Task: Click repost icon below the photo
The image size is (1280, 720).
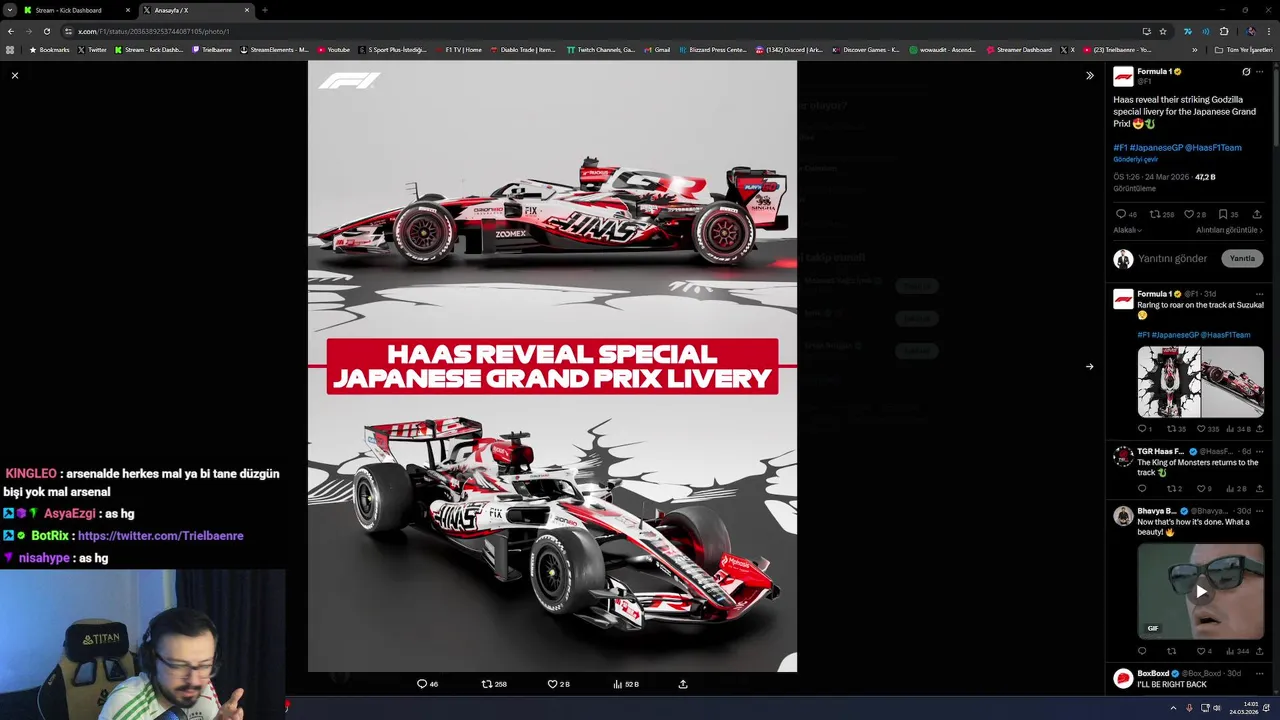Action: tap(487, 684)
